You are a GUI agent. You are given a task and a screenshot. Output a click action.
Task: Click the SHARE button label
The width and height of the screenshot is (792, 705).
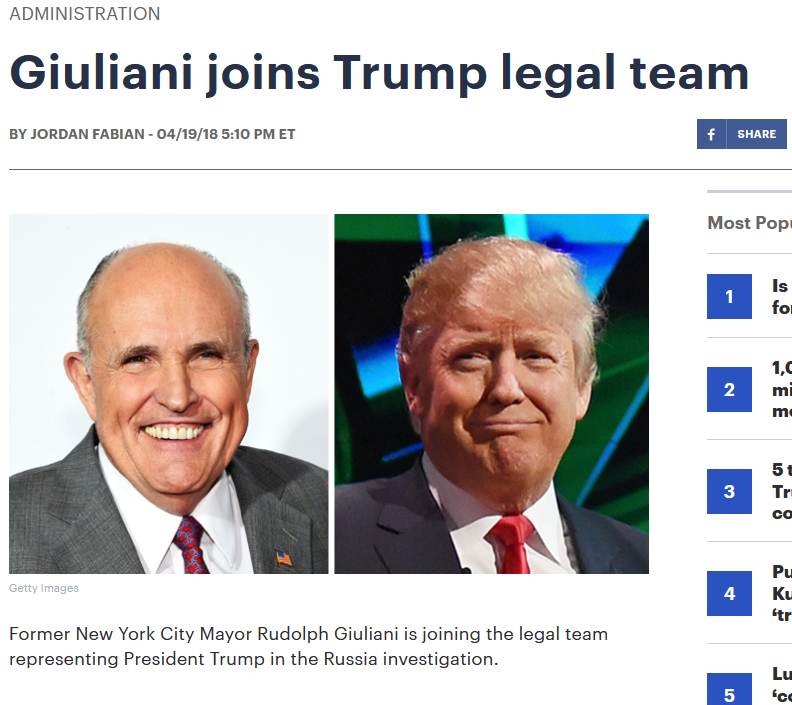pyautogui.click(x=756, y=134)
